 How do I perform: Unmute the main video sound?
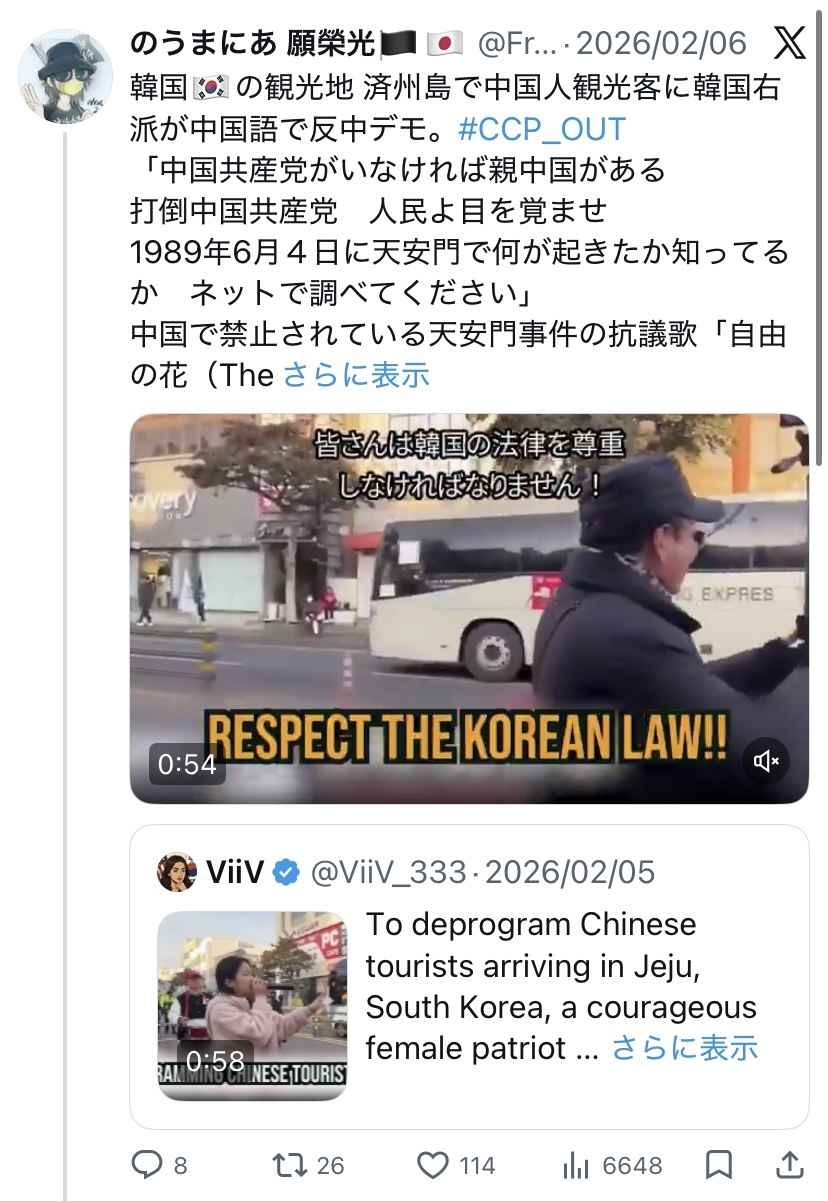pos(767,762)
